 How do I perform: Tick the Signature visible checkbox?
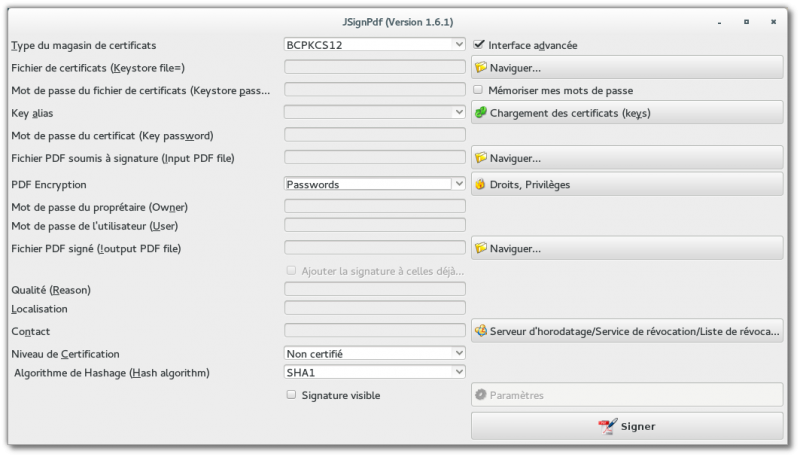(292, 395)
